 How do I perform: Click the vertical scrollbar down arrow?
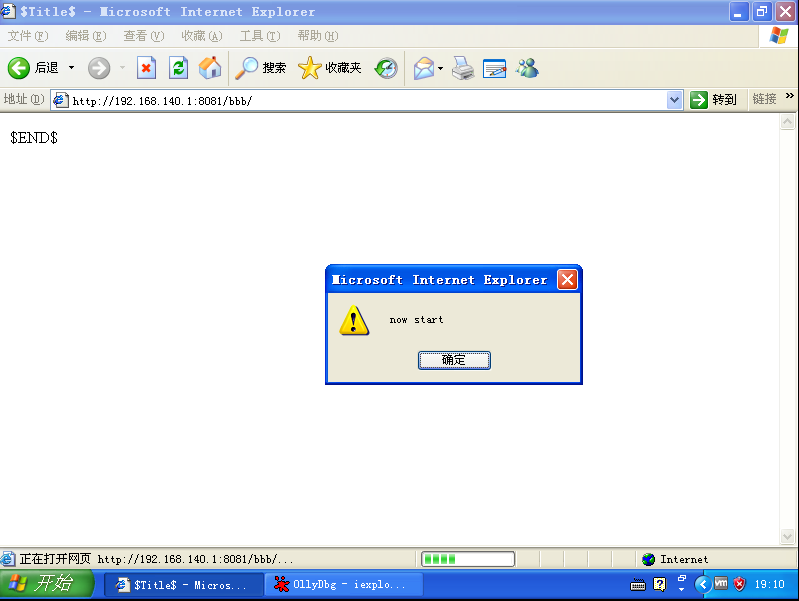787,537
